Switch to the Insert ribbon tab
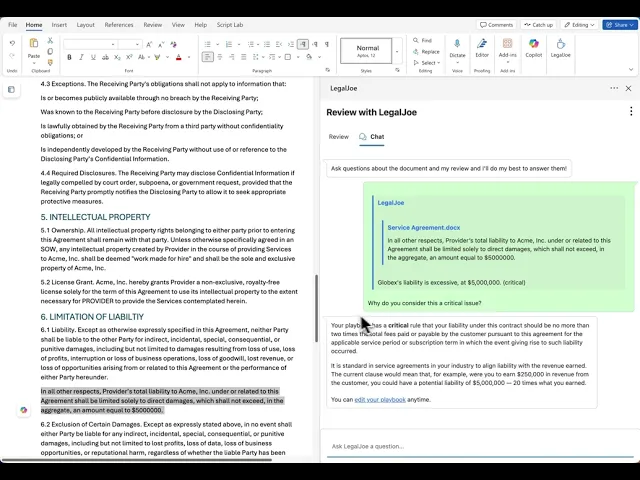Screen dimensions: 640x480 click(59, 25)
